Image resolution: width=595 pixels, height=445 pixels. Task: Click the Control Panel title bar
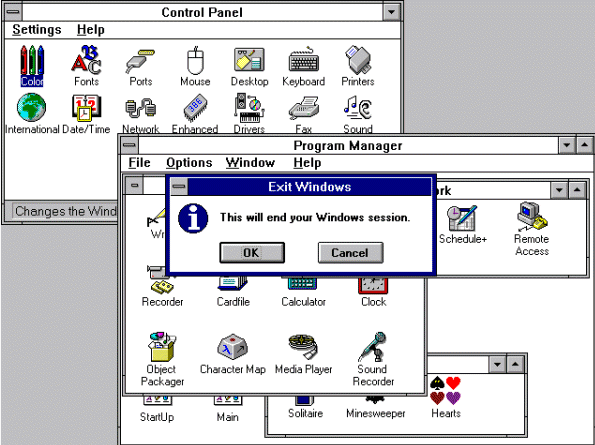pyautogui.click(x=202, y=12)
